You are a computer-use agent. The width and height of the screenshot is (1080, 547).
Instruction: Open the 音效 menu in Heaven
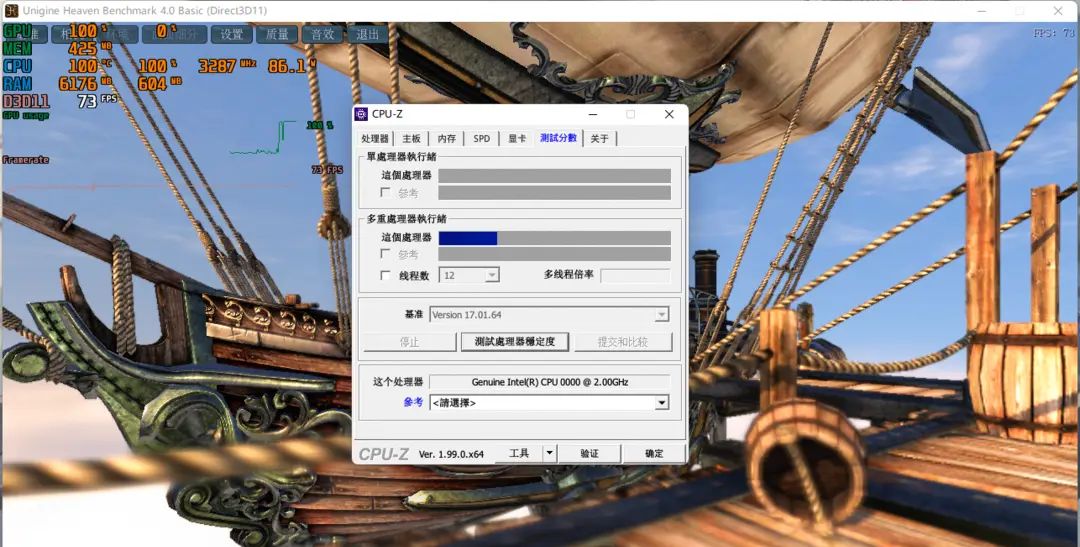322,34
